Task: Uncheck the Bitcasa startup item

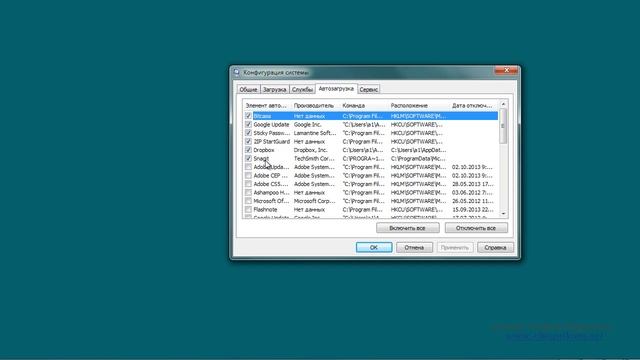Action: (x=248, y=116)
